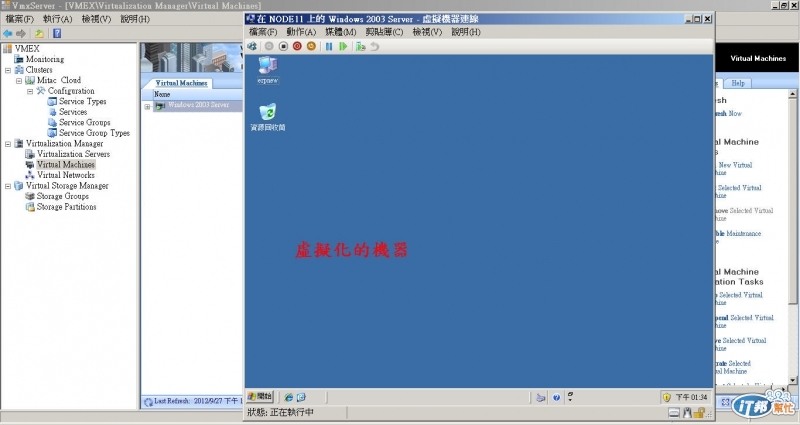Select Service Groups tree item
This screenshot has width=800, height=425.
pos(85,122)
